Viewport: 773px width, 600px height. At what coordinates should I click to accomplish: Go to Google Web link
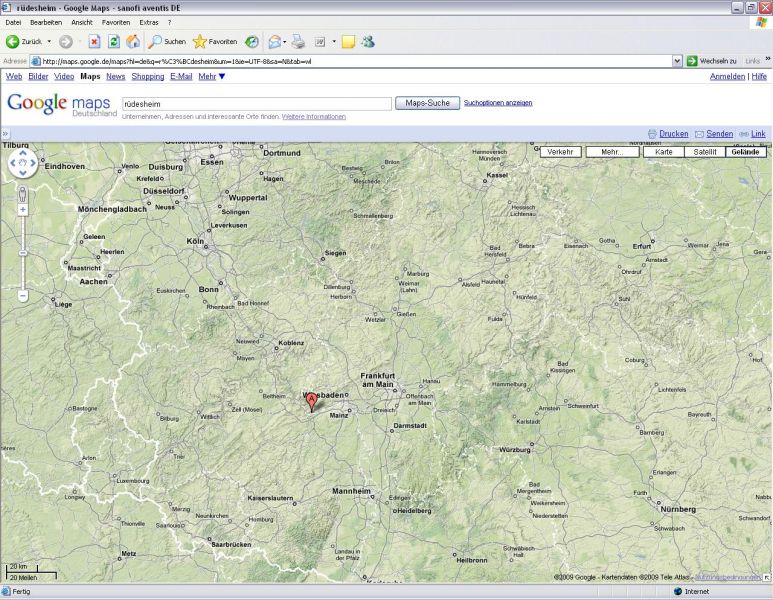tap(14, 76)
